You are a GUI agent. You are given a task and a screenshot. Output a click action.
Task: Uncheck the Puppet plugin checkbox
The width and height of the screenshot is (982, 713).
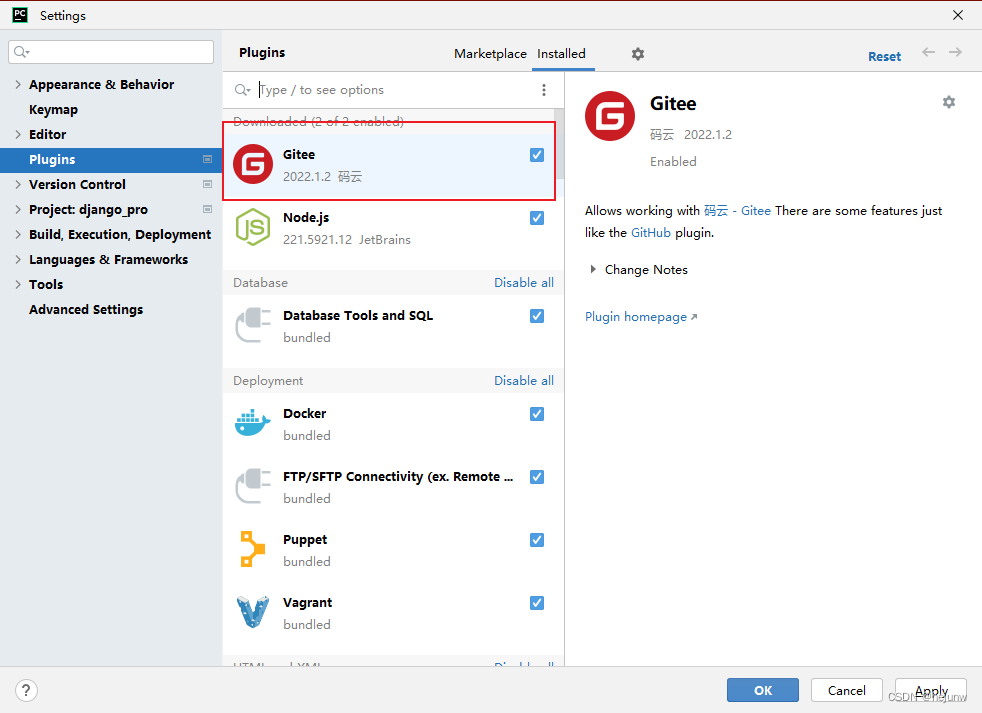point(537,540)
